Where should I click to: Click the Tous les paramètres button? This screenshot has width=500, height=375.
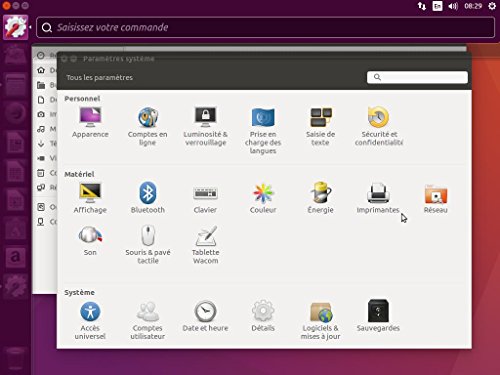(99, 78)
